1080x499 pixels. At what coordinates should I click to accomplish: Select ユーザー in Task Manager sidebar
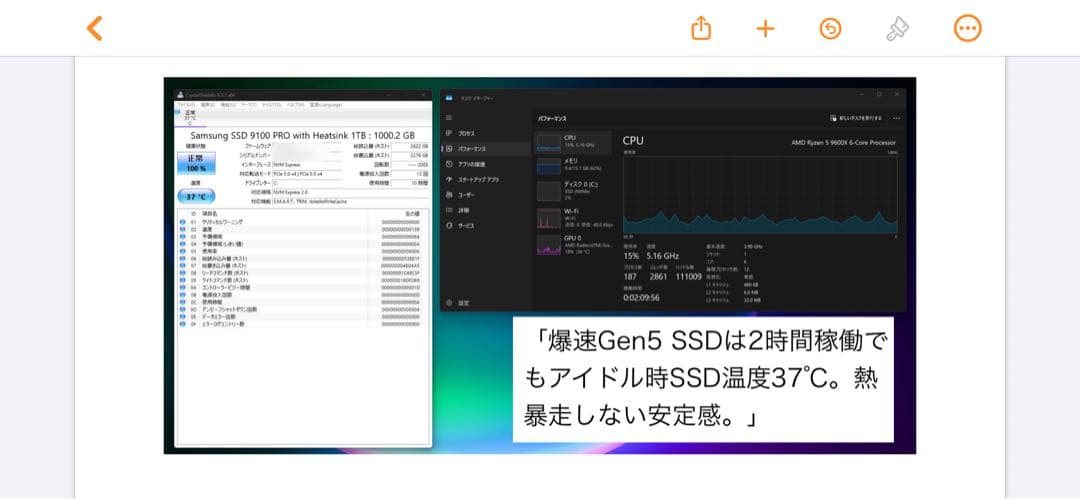click(x=466, y=194)
